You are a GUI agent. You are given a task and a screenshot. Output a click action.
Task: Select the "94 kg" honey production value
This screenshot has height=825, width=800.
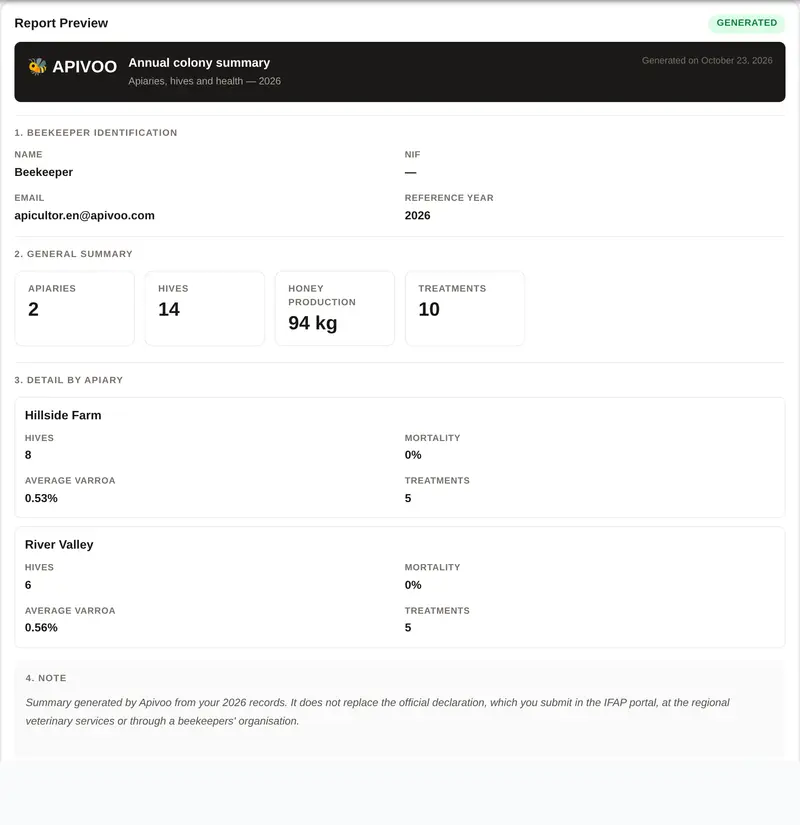pyautogui.click(x=313, y=323)
